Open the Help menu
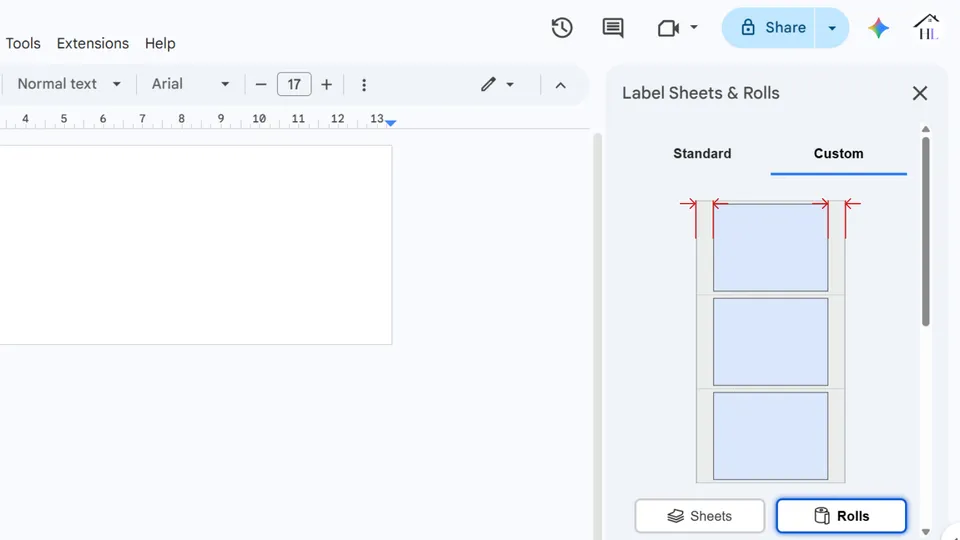 160,43
